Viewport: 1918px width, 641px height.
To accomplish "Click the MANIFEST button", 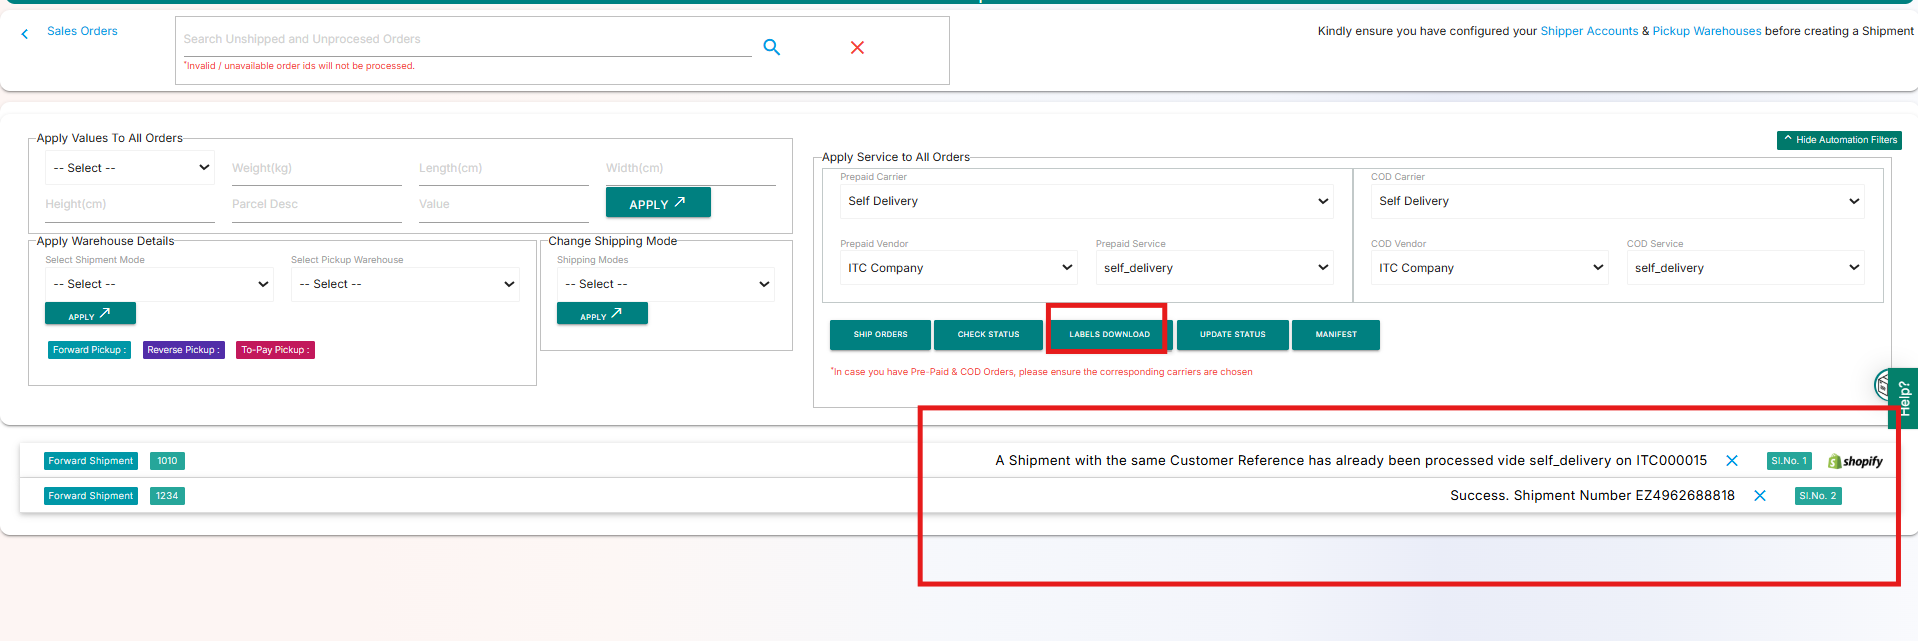I will tap(1336, 335).
